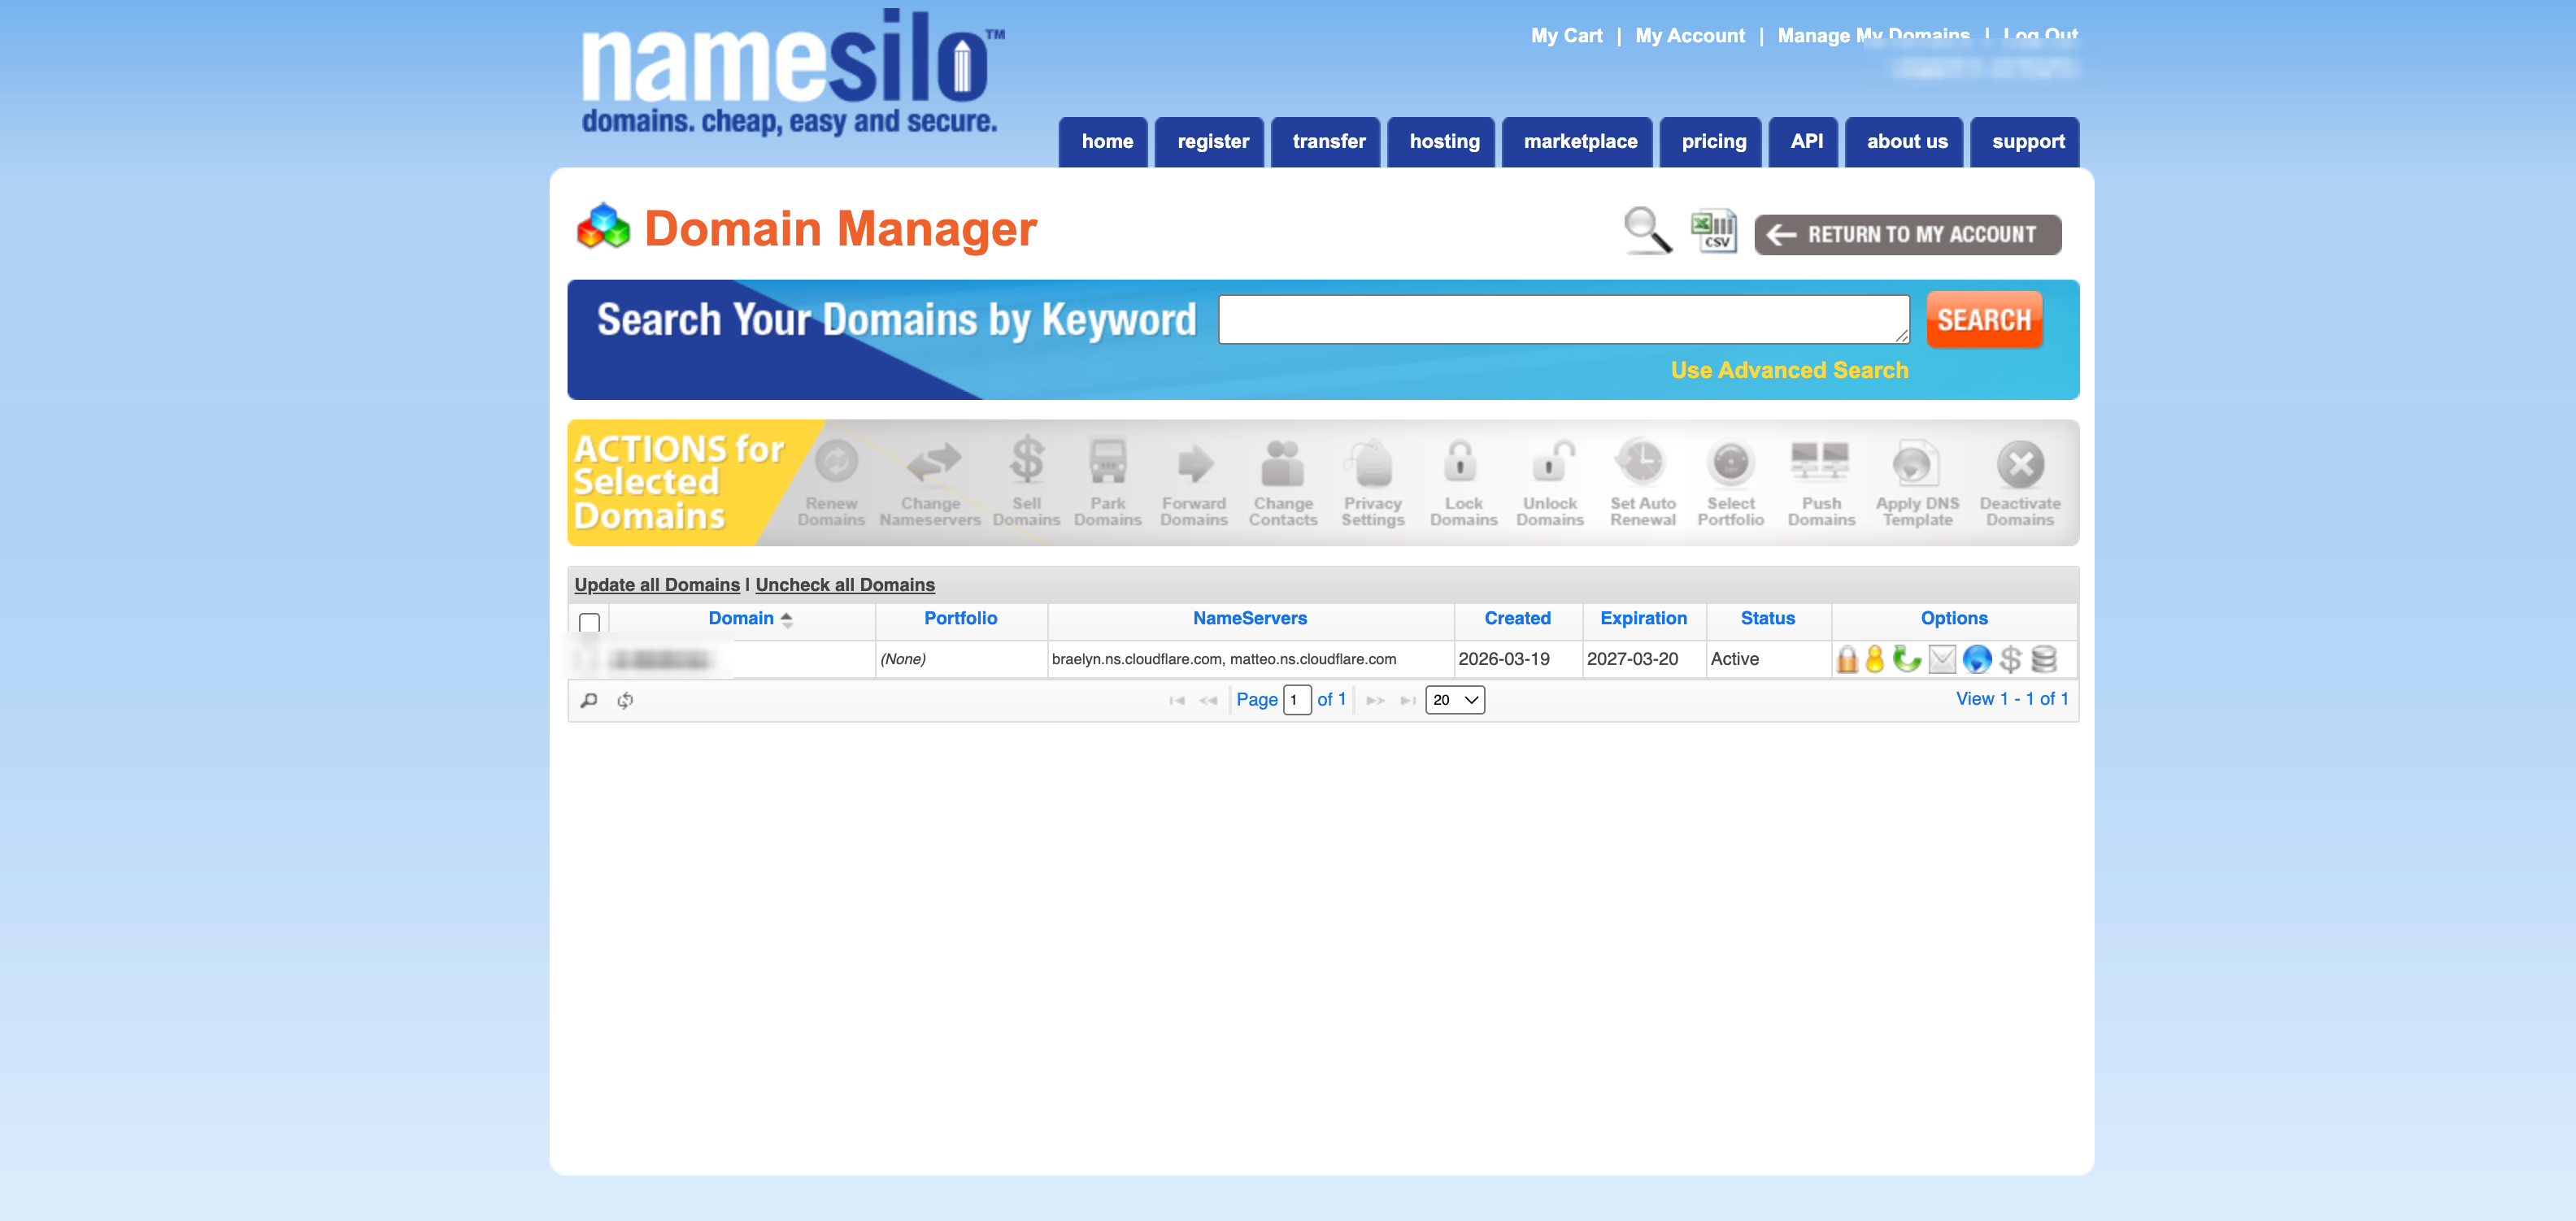This screenshot has height=1221, width=2576.
Task: Tick the select-all checkbox in table header
Action: coord(590,623)
